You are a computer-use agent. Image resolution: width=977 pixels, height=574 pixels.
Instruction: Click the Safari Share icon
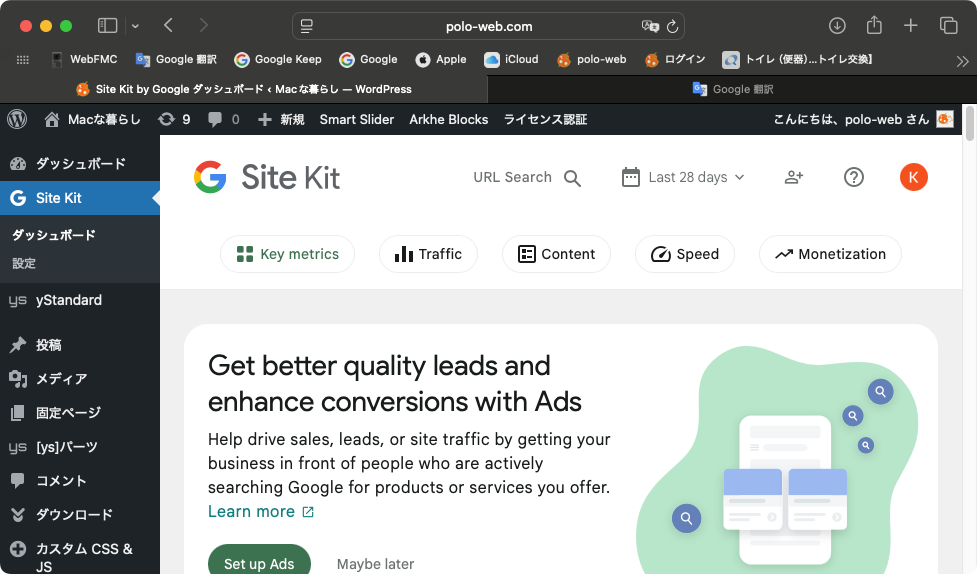pyautogui.click(x=874, y=26)
